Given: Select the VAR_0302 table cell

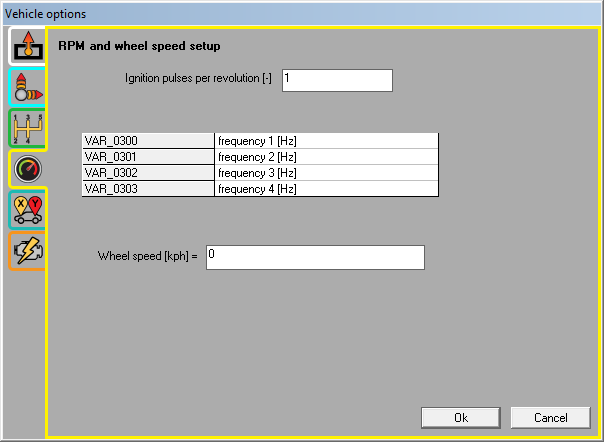Looking at the screenshot, I should click(148, 172).
